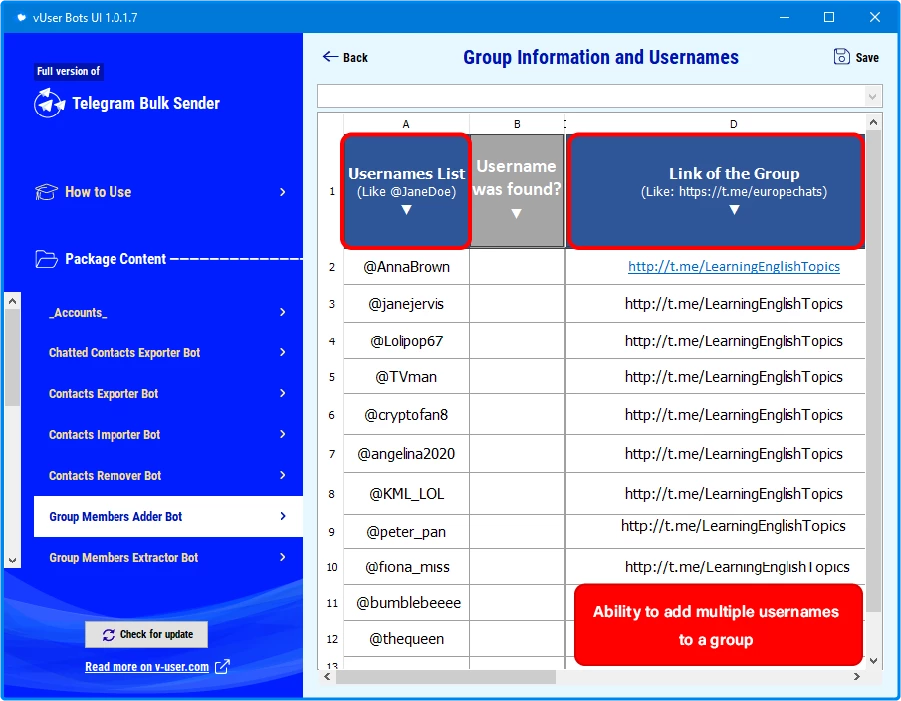
Task: Click the refresh icon in Check for update
Action: 109,634
